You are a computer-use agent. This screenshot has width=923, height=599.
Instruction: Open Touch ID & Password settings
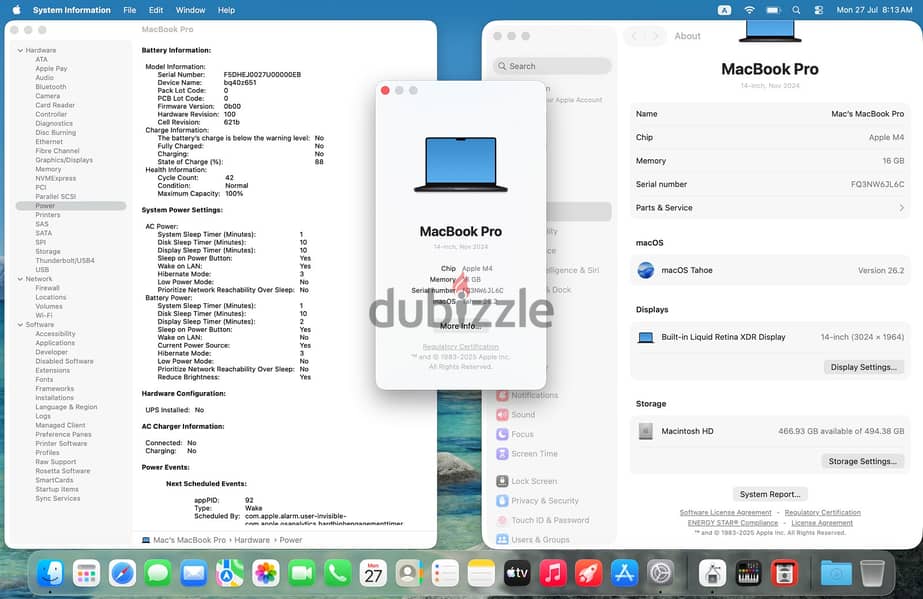pyautogui.click(x=543, y=520)
